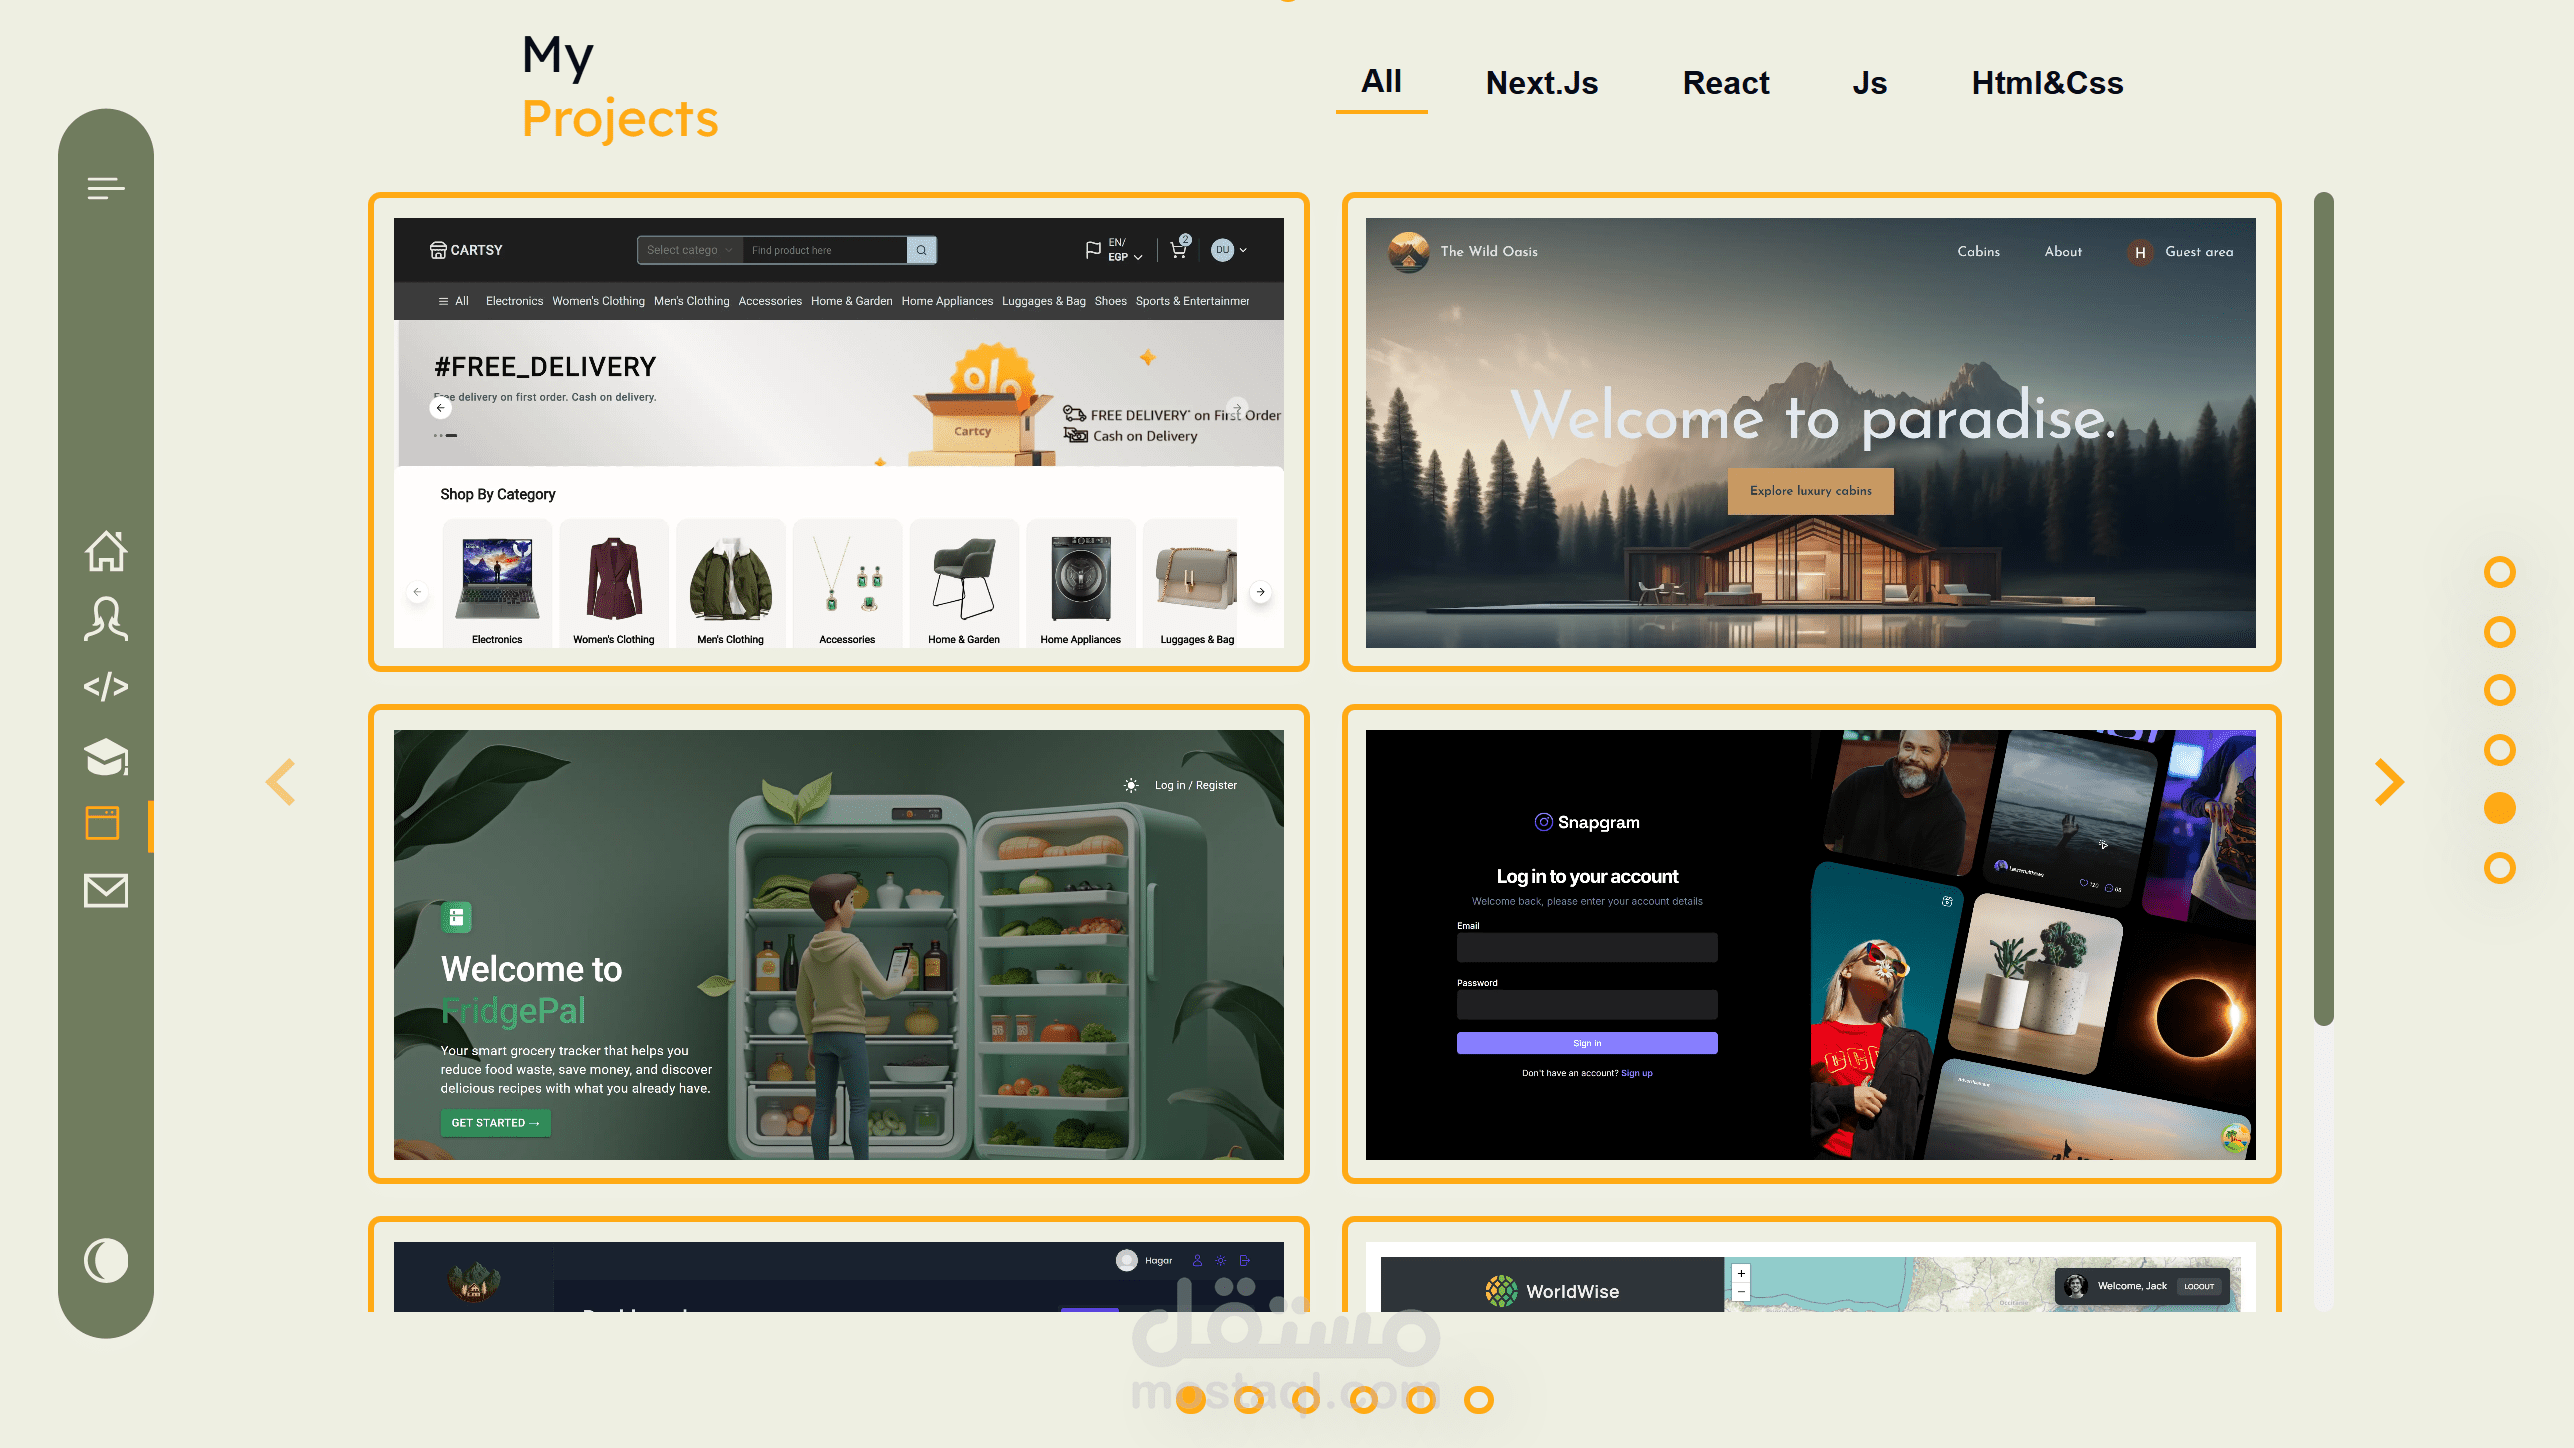The width and height of the screenshot is (2574, 1448).
Task: Select the second section dot on the right
Action: [2499, 631]
